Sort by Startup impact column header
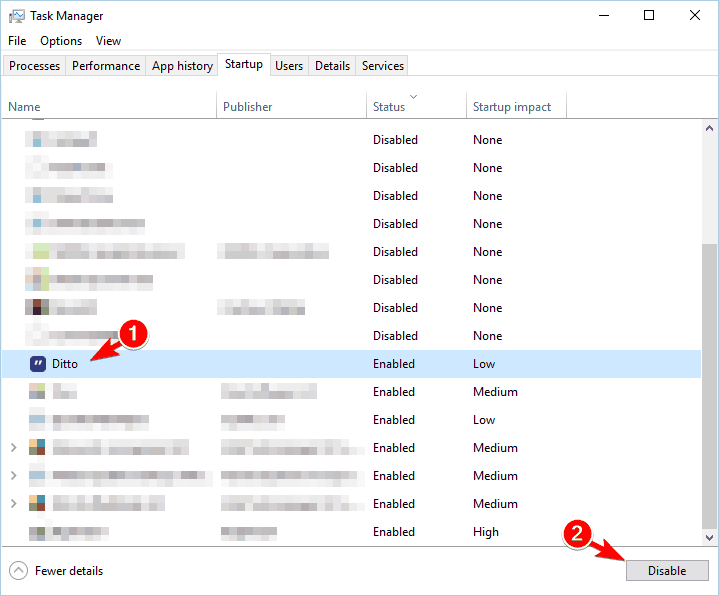Image resolution: width=719 pixels, height=596 pixels. point(512,107)
